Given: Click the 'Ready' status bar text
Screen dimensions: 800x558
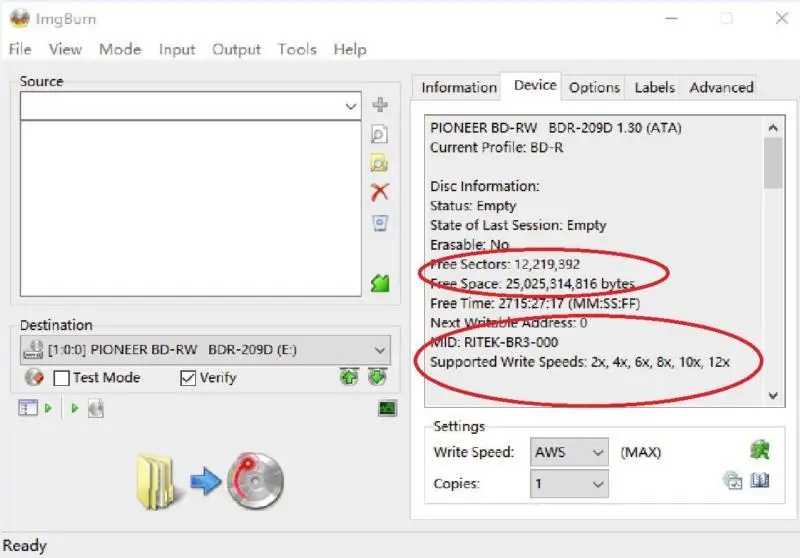Looking at the screenshot, I should (24, 545).
